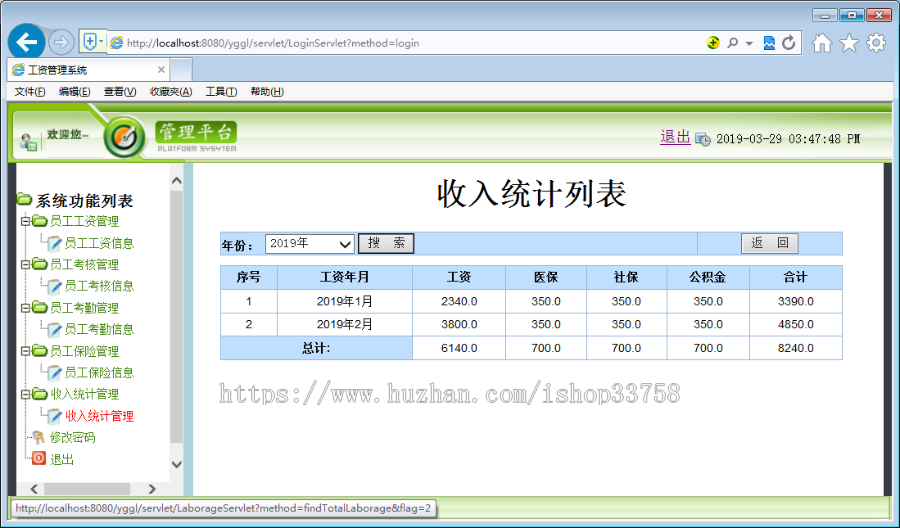Focus the browser URL address field
This screenshot has width=900, height=528.
(402, 43)
